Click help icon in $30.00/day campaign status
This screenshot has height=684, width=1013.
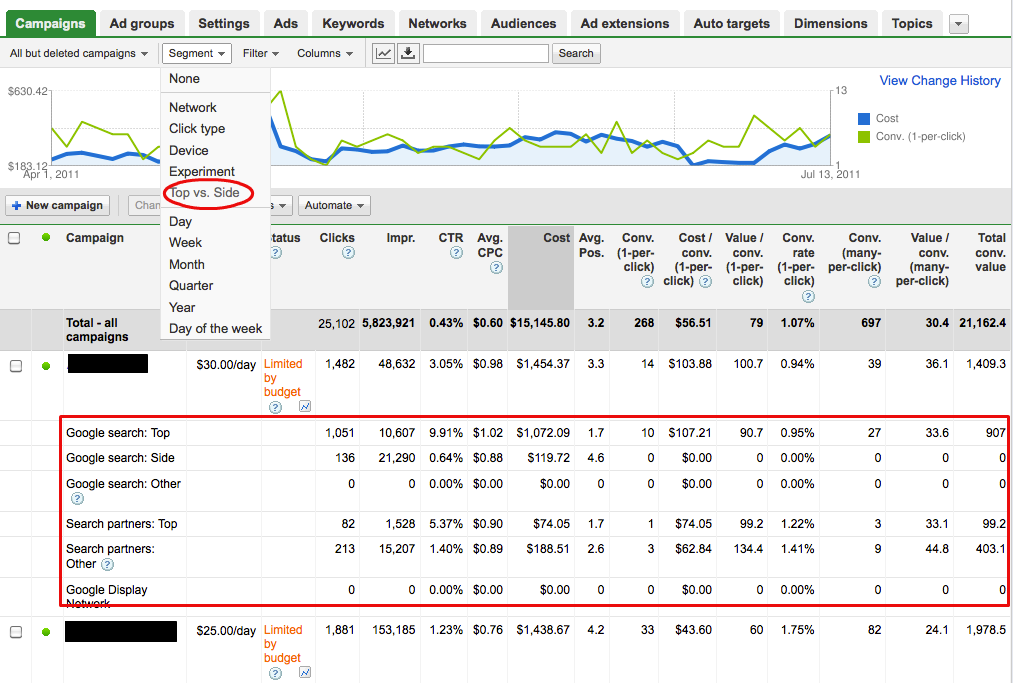pyautogui.click(x=275, y=407)
